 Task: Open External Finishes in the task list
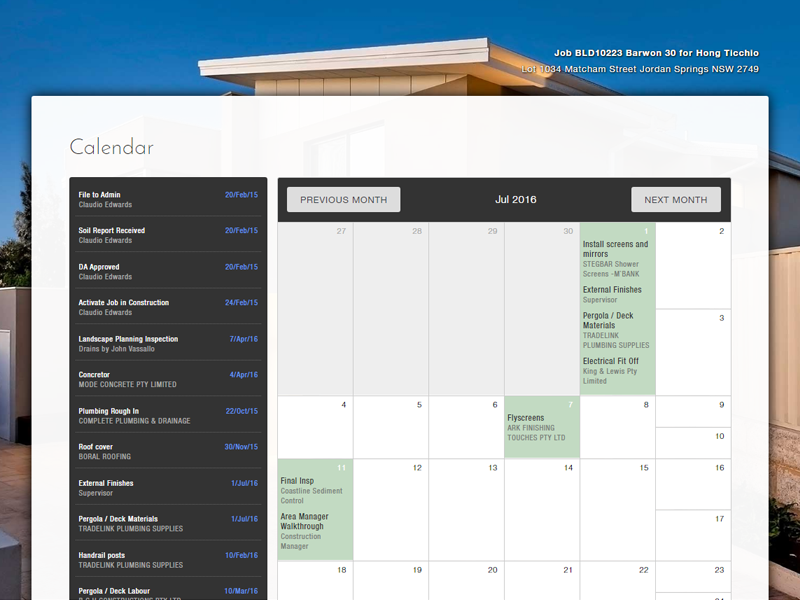click(x=168, y=488)
